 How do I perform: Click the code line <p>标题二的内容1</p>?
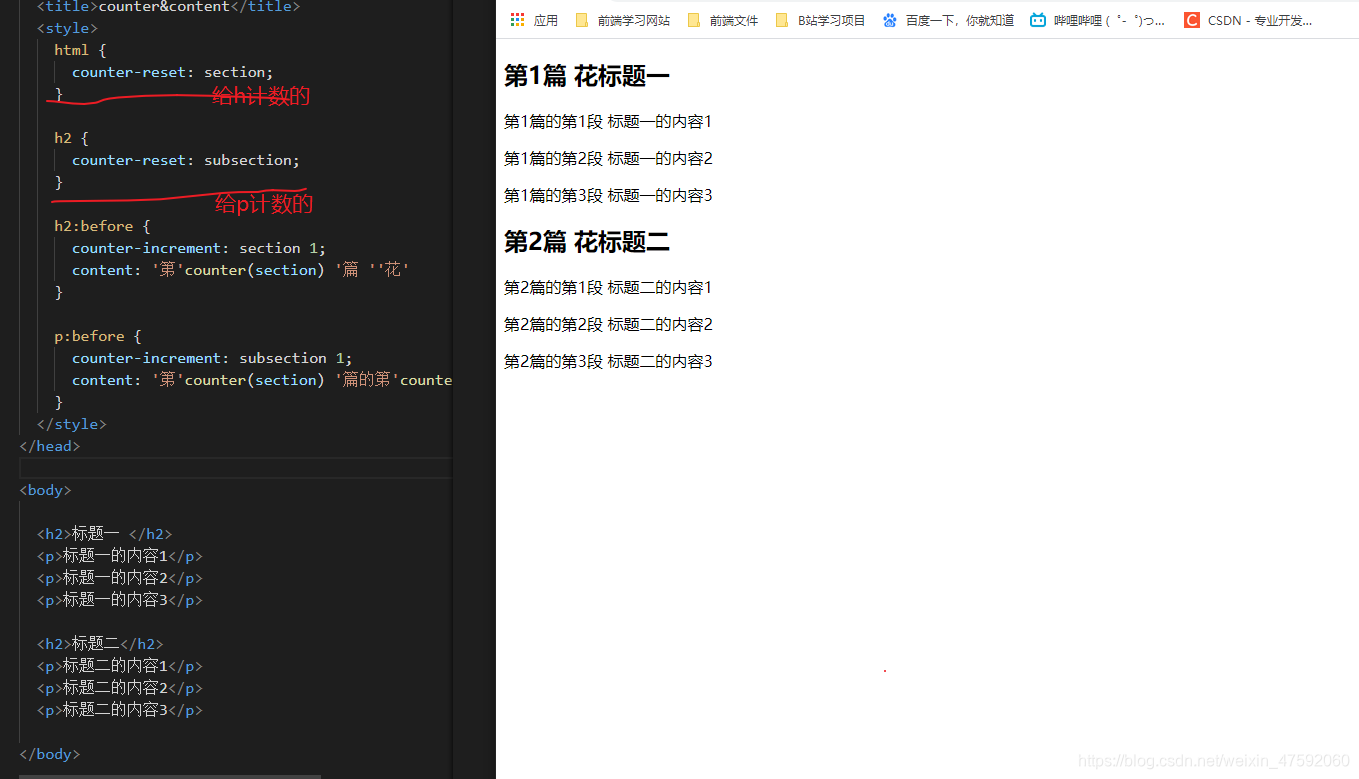tap(120, 666)
